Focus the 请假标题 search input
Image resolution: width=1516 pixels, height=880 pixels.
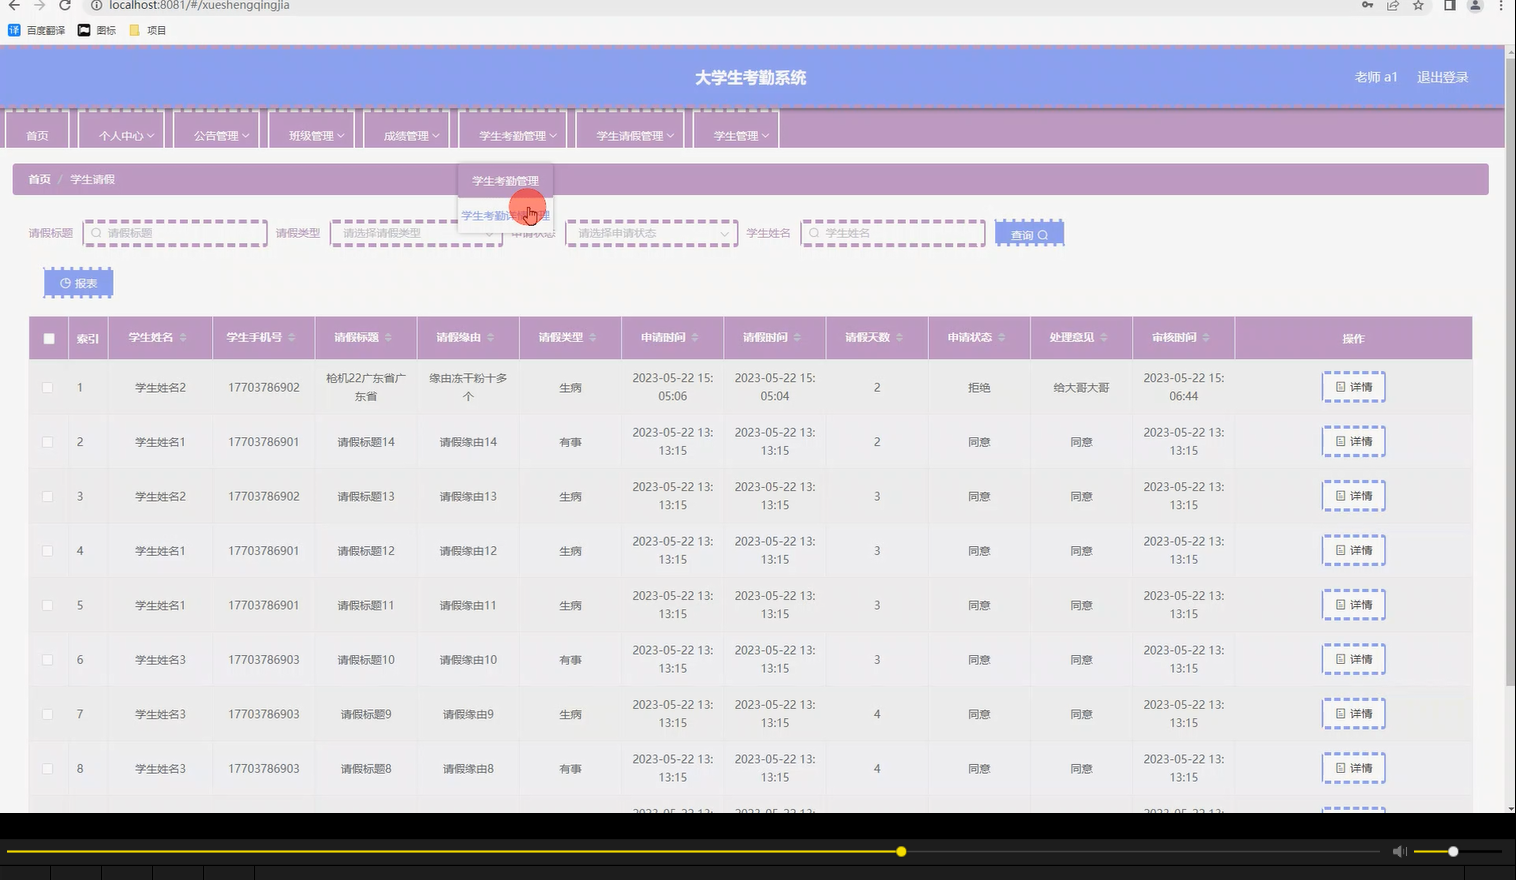(175, 233)
